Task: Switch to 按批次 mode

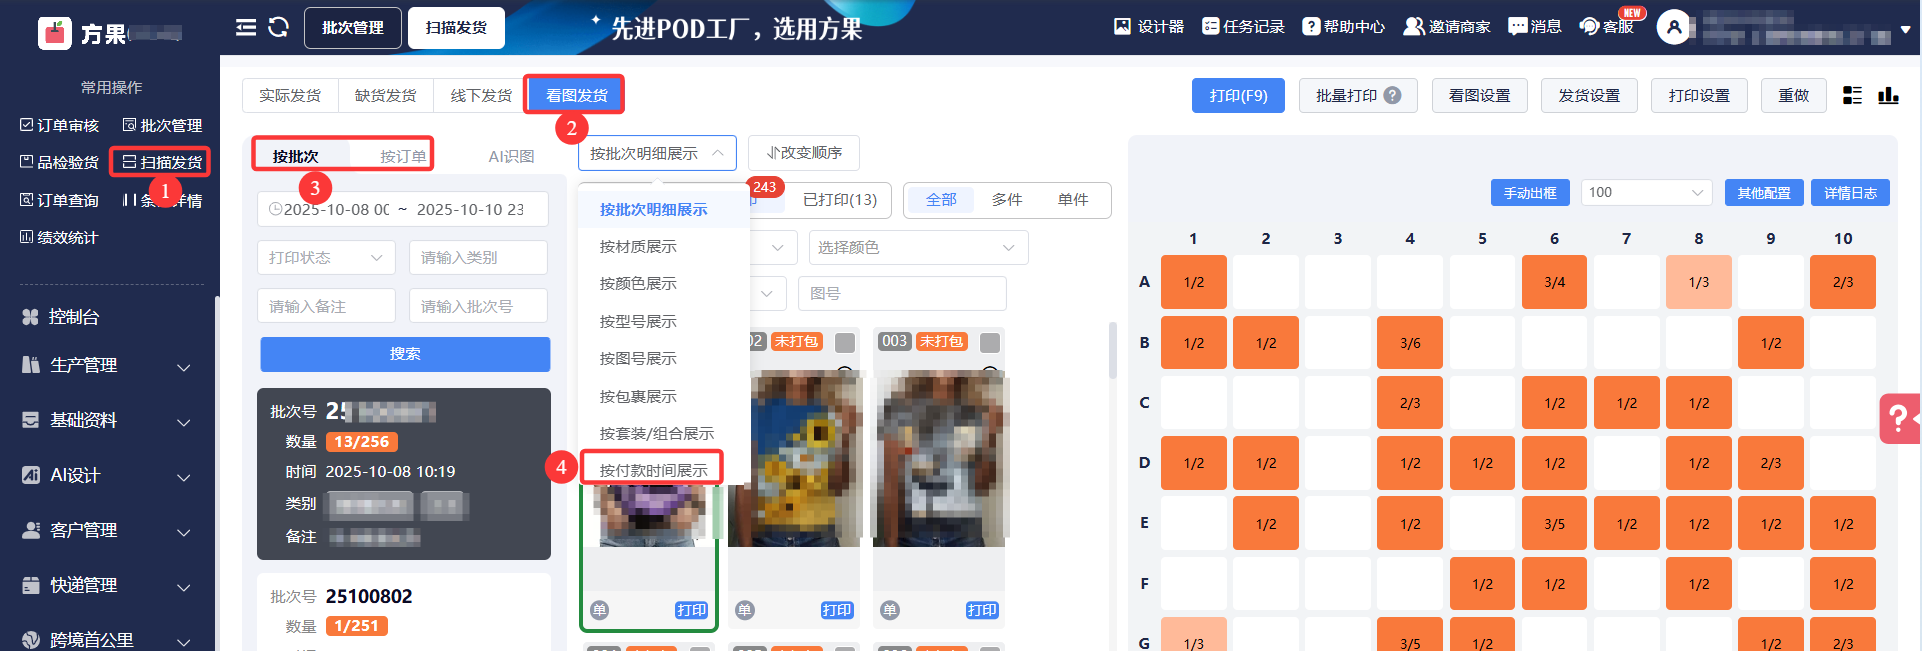Action: click(x=296, y=156)
